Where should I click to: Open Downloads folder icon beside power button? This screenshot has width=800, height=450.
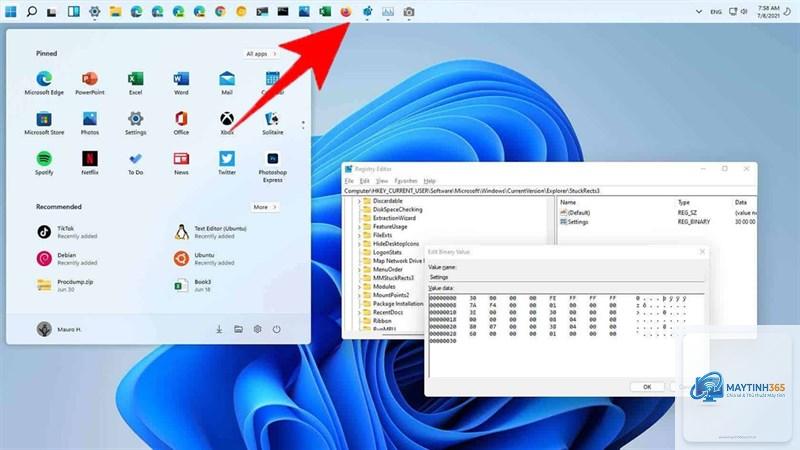[219, 330]
